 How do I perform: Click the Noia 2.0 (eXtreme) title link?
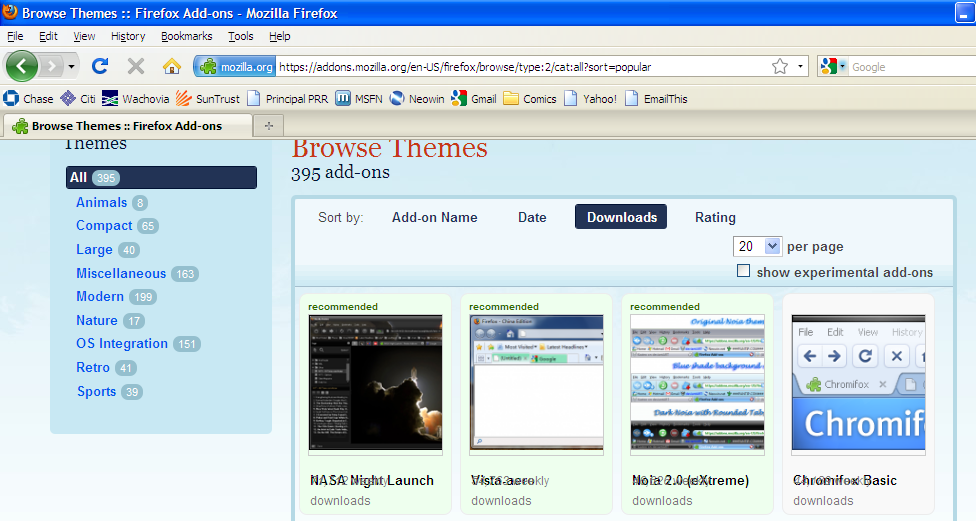pos(691,481)
